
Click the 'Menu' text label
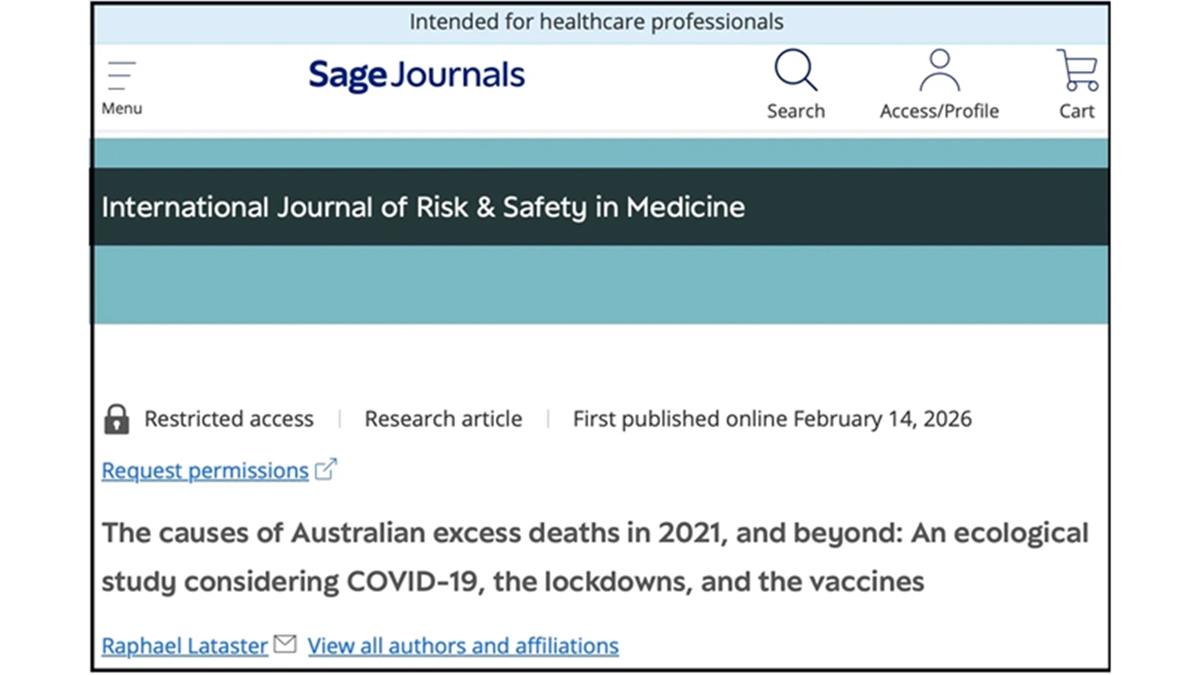(x=121, y=109)
